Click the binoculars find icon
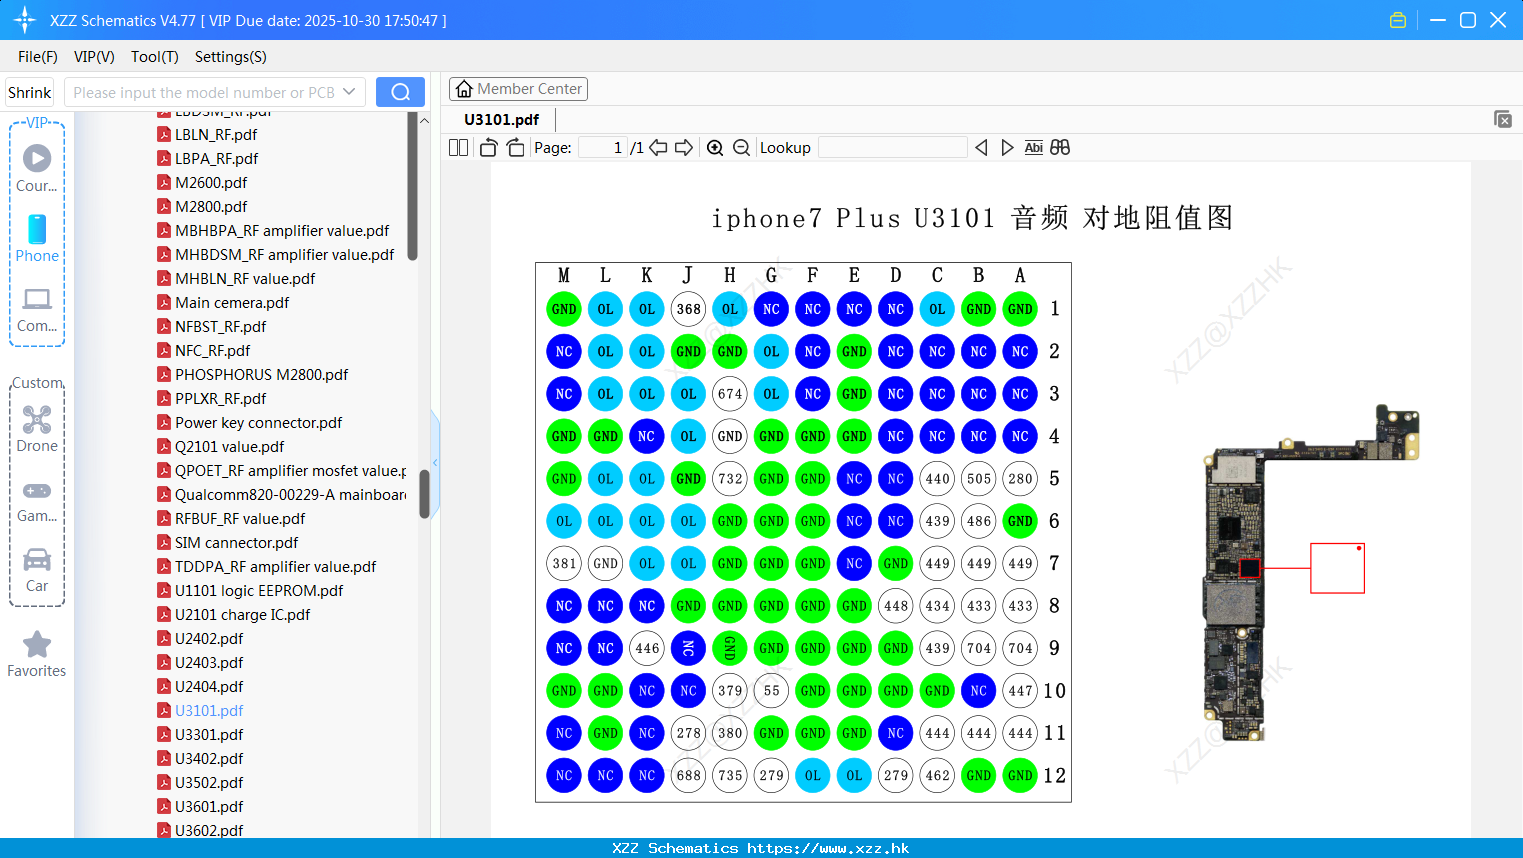The height and width of the screenshot is (858, 1523). tap(1060, 148)
